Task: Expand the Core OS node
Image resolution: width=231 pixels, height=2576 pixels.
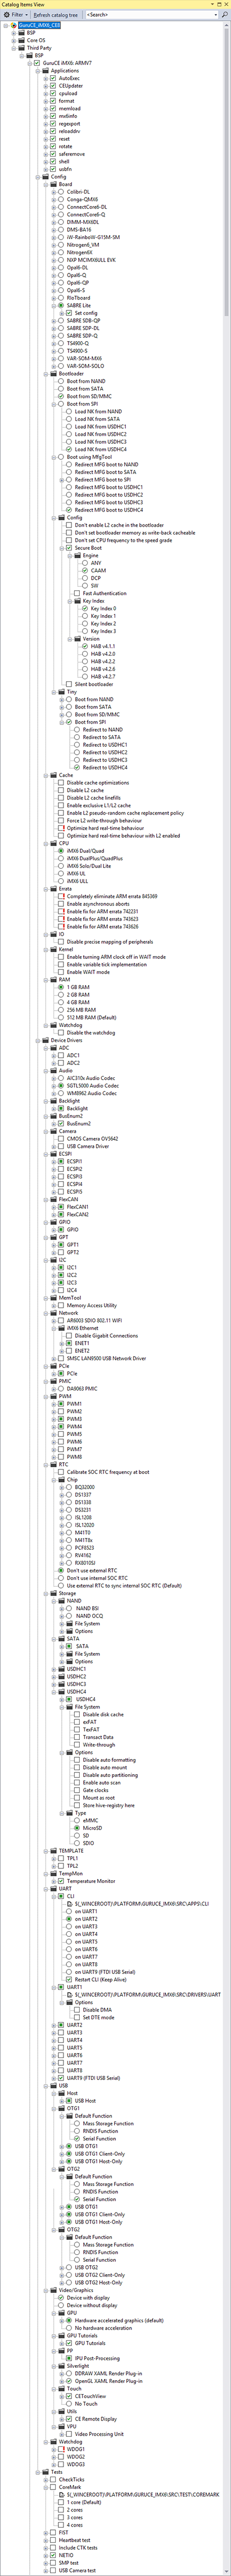Action: coord(13,40)
